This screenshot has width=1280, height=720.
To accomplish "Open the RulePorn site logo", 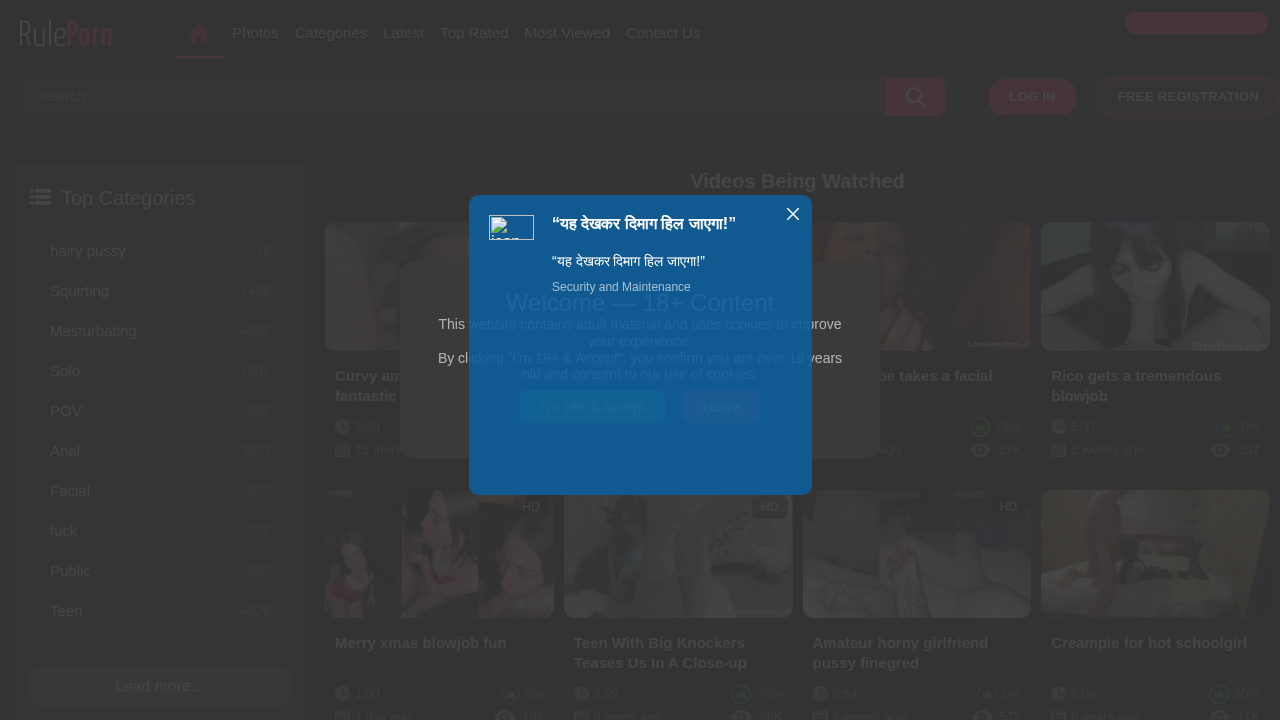I will (66, 34).
